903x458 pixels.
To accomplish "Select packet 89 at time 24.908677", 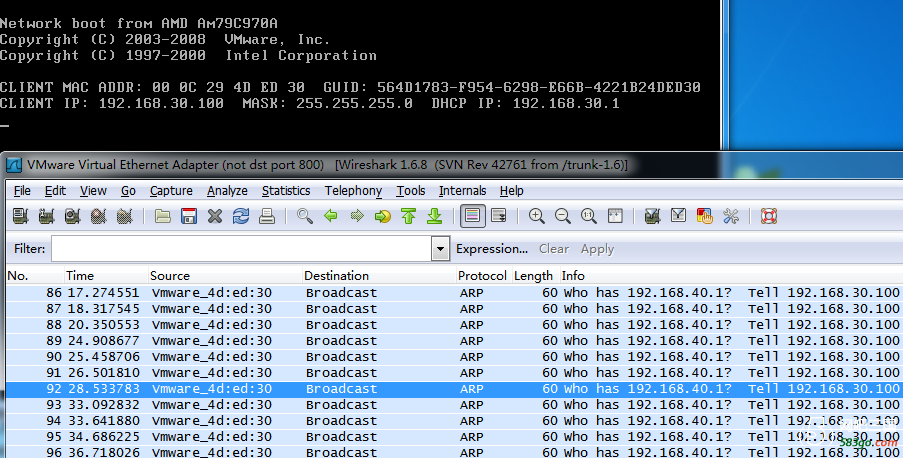I will pyautogui.click(x=454, y=341).
